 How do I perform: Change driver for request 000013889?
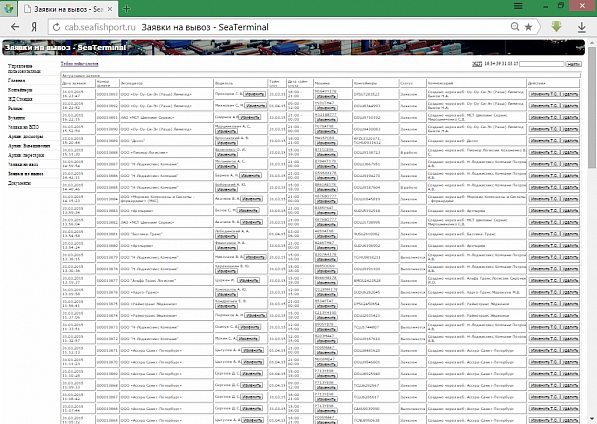226,143
